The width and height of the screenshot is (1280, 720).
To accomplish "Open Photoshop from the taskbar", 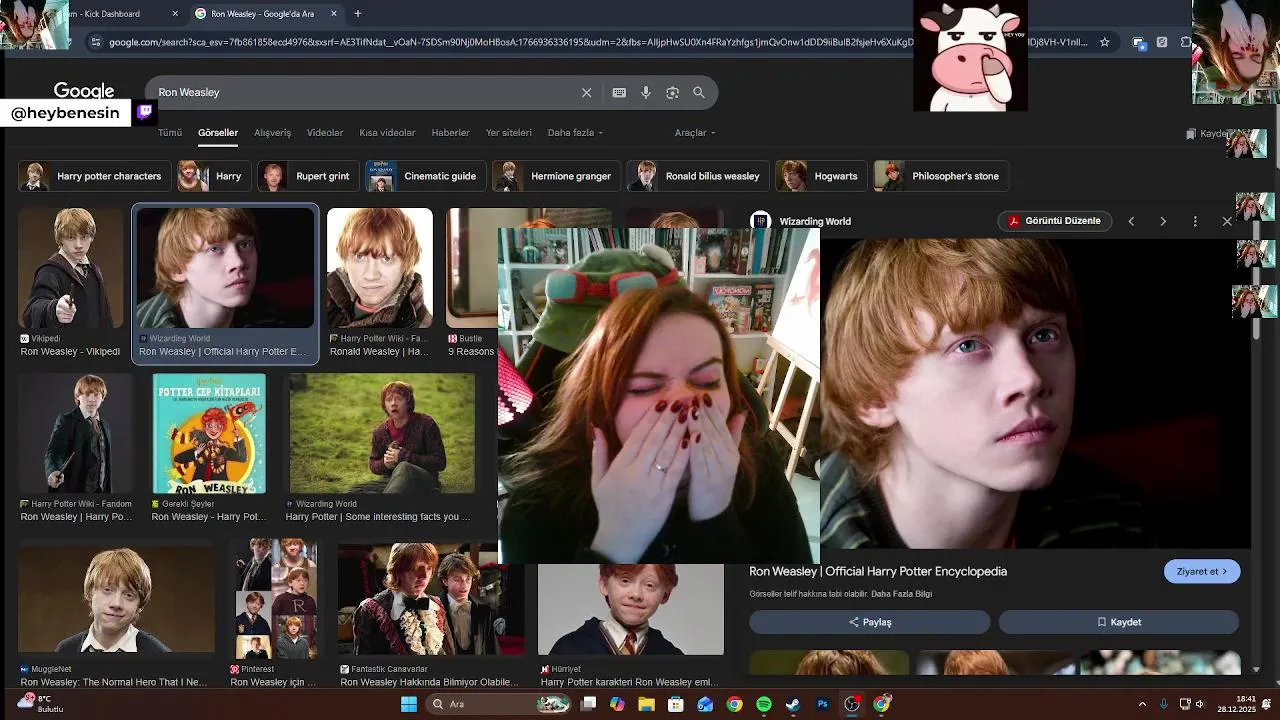I will (x=822, y=704).
